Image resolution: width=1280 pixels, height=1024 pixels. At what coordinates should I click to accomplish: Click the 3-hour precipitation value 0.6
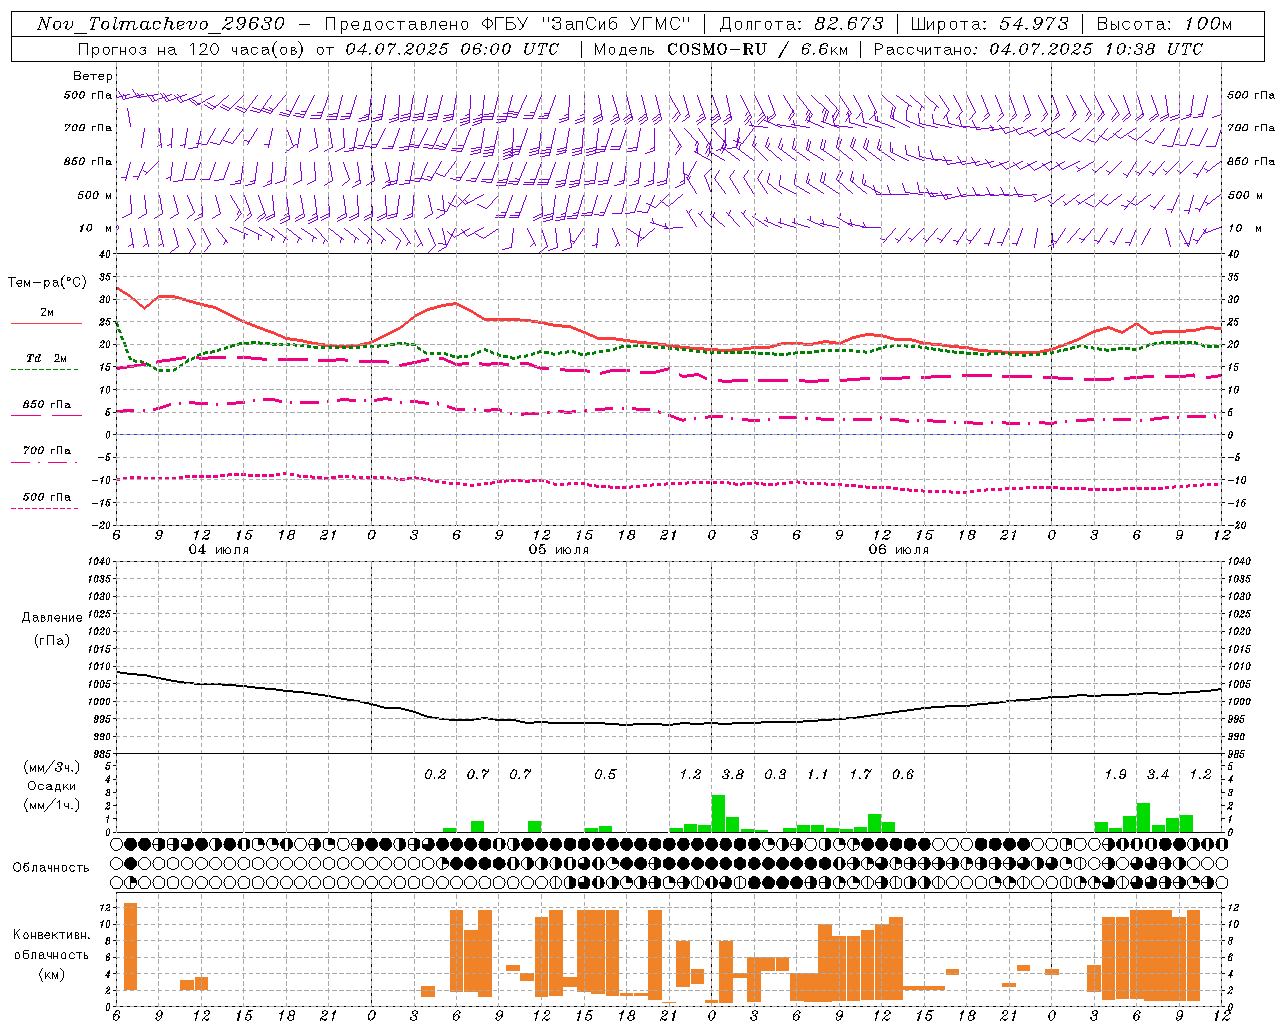[902, 774]
